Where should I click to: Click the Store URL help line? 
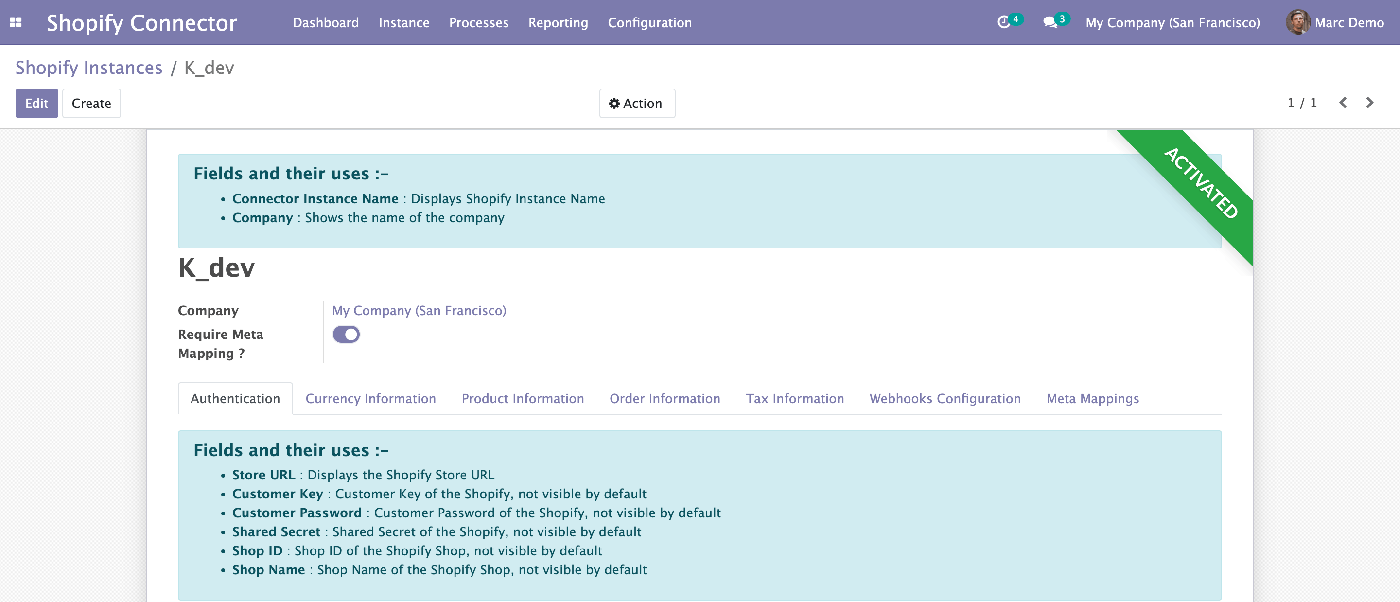[363, 475]
